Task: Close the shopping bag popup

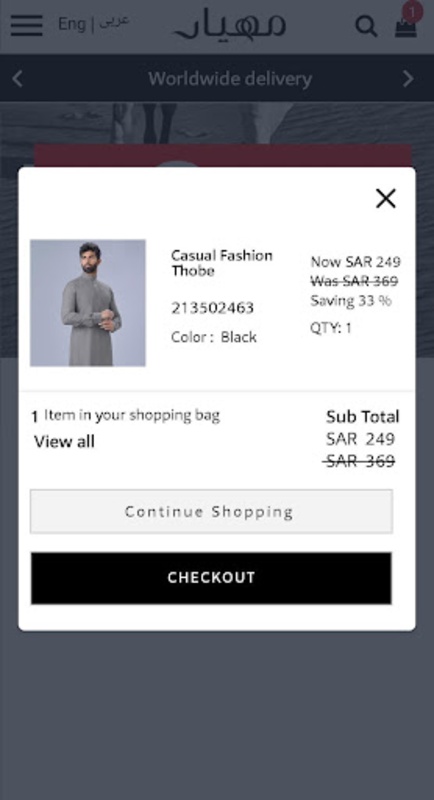Action: [x=386, y=198]
